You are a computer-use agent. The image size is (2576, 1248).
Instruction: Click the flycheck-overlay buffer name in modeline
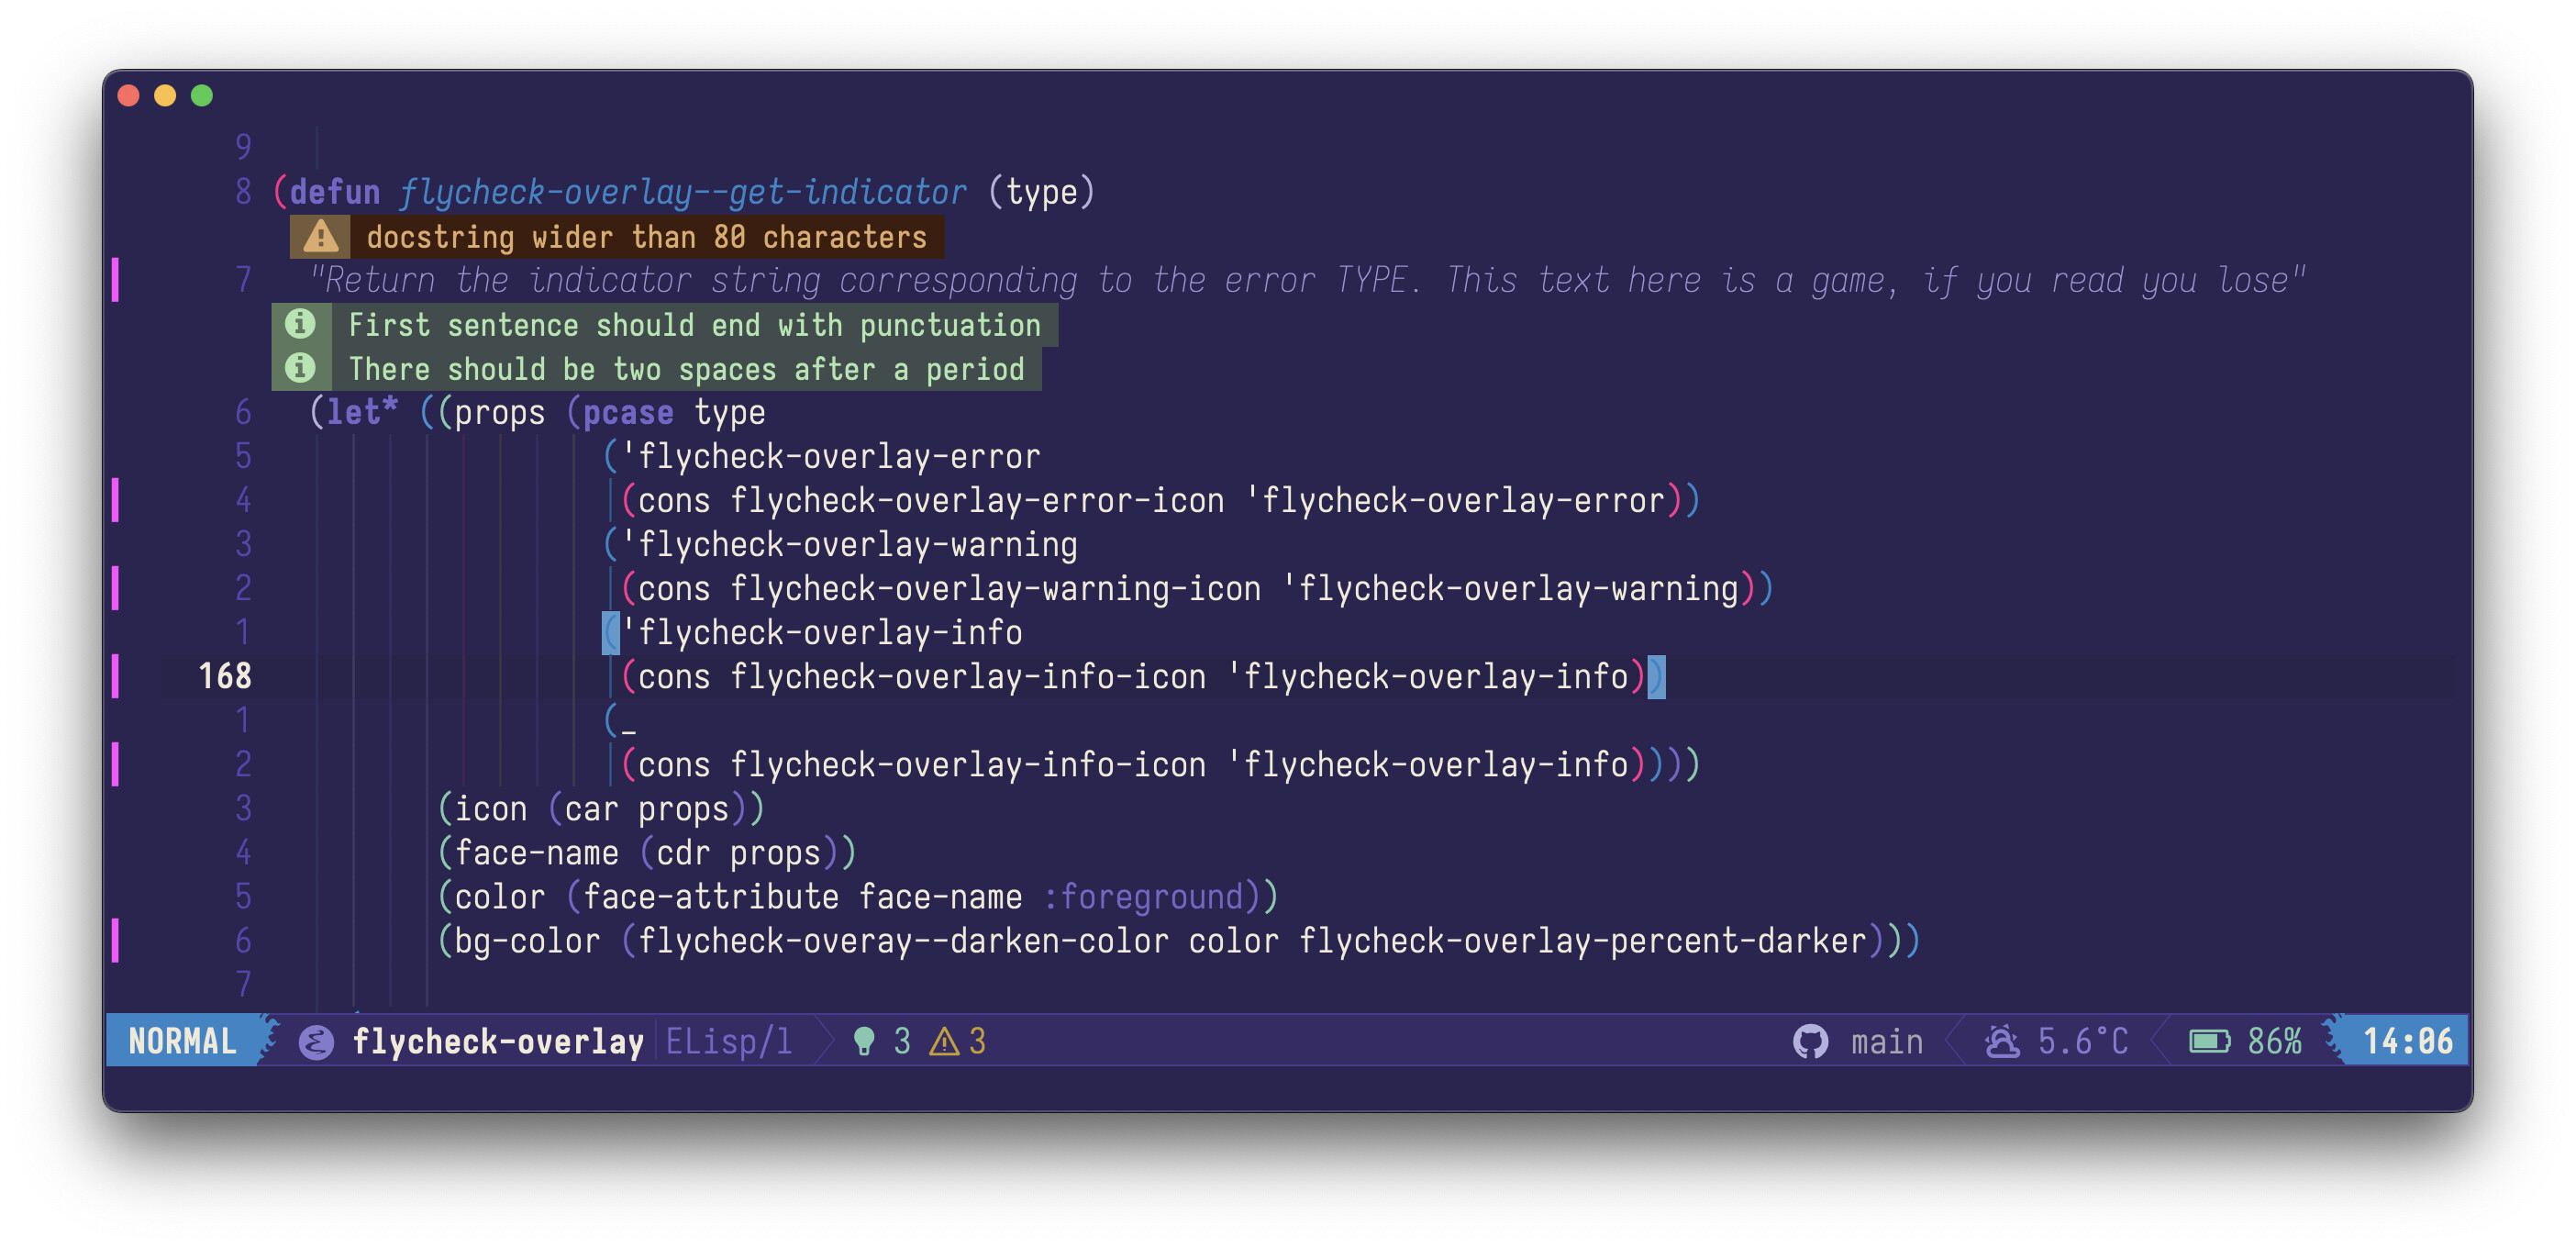(498, 1042)
